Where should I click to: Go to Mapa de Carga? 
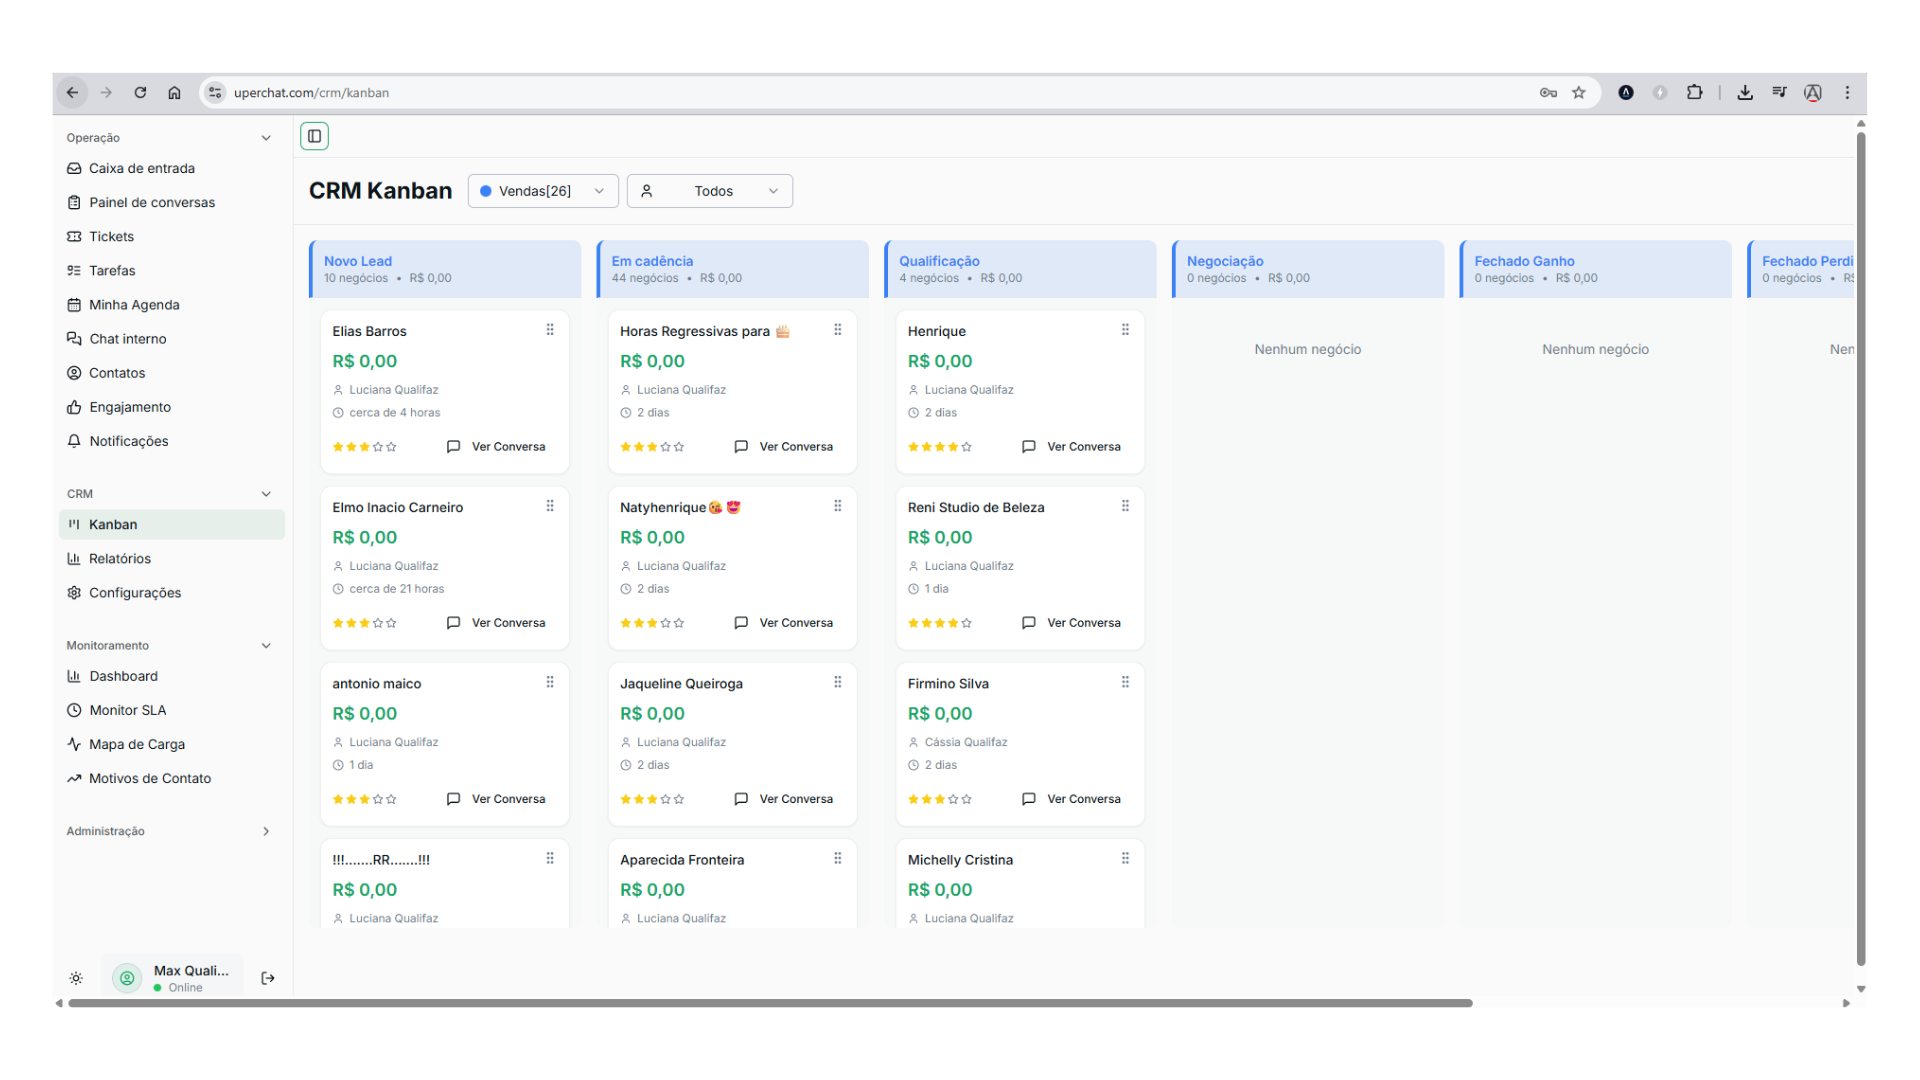click(136, 744)
